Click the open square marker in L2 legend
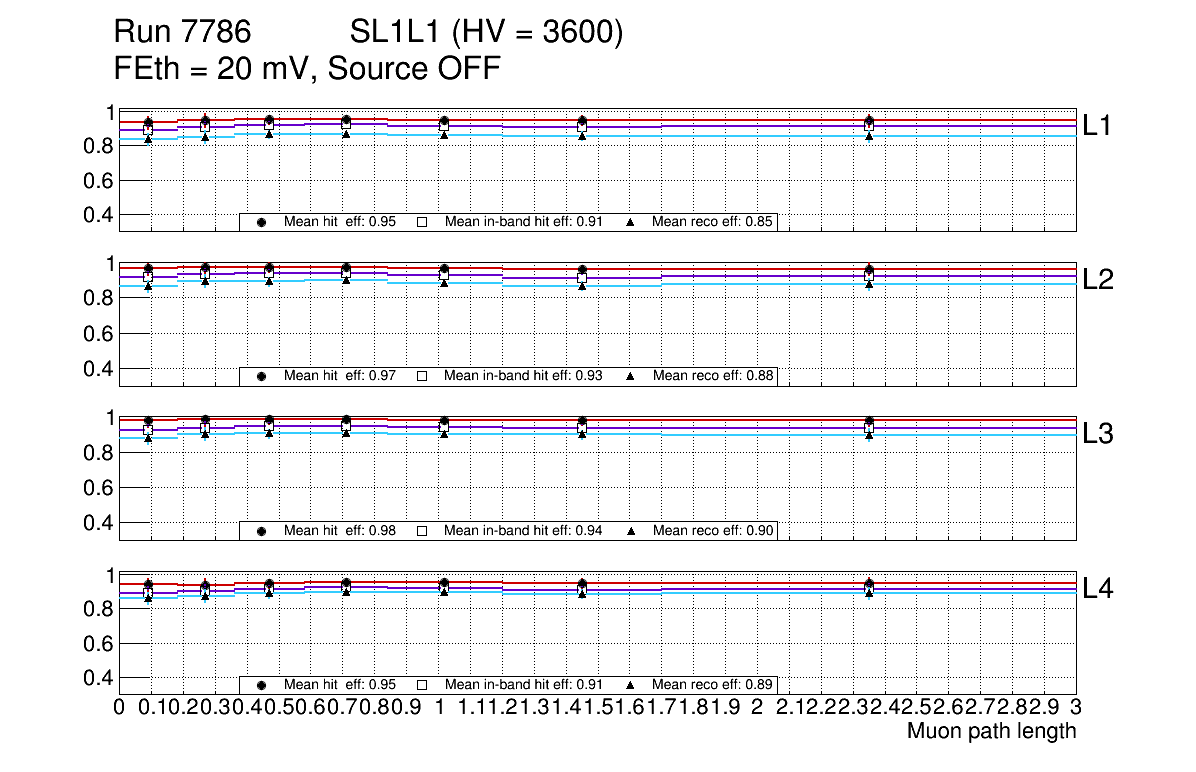This screenshot has height=772, width=1196. tap(422, 376)
